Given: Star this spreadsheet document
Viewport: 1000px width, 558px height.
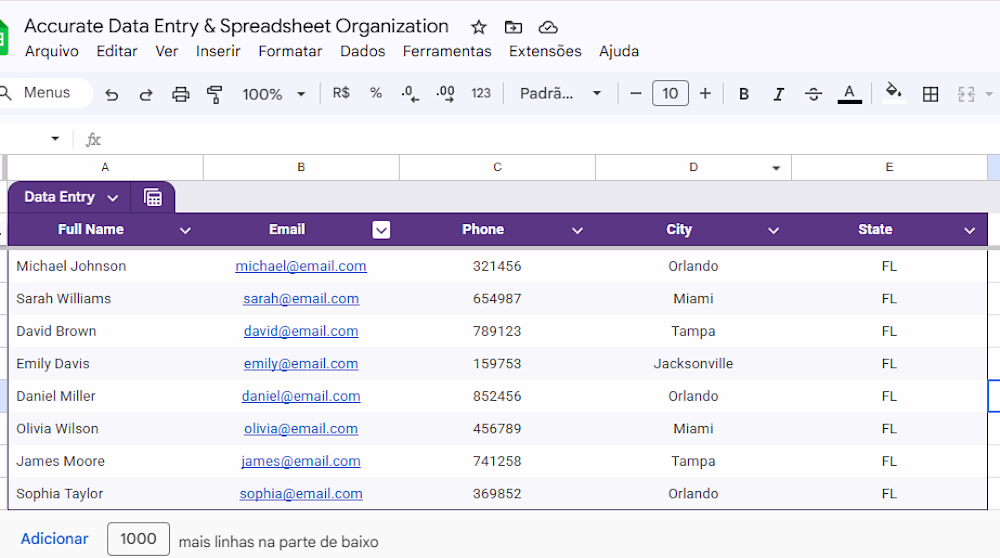Looking at the screenshot, I should (x=479, y=27).
